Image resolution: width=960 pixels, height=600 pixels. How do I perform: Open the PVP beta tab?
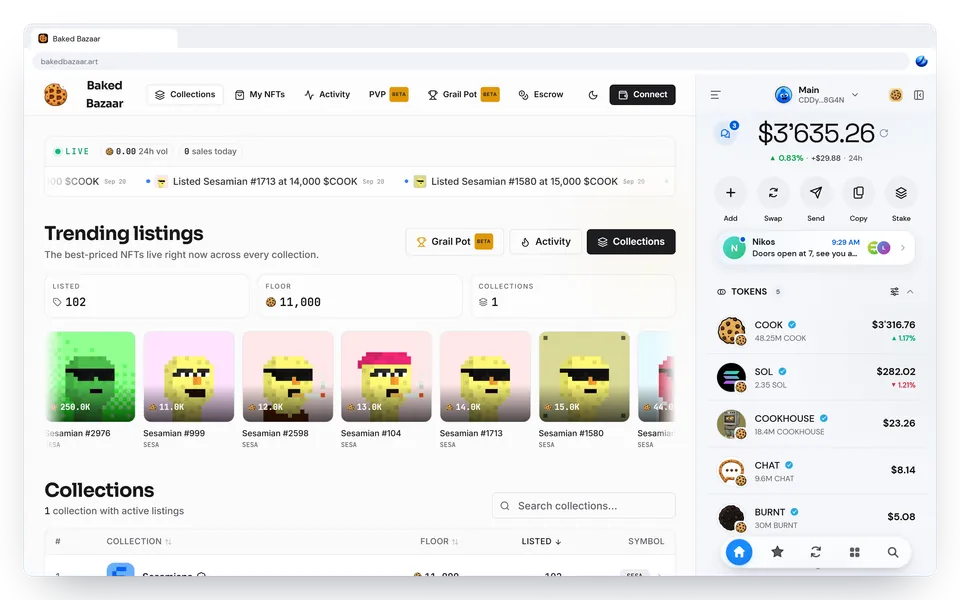pos(388,95)
